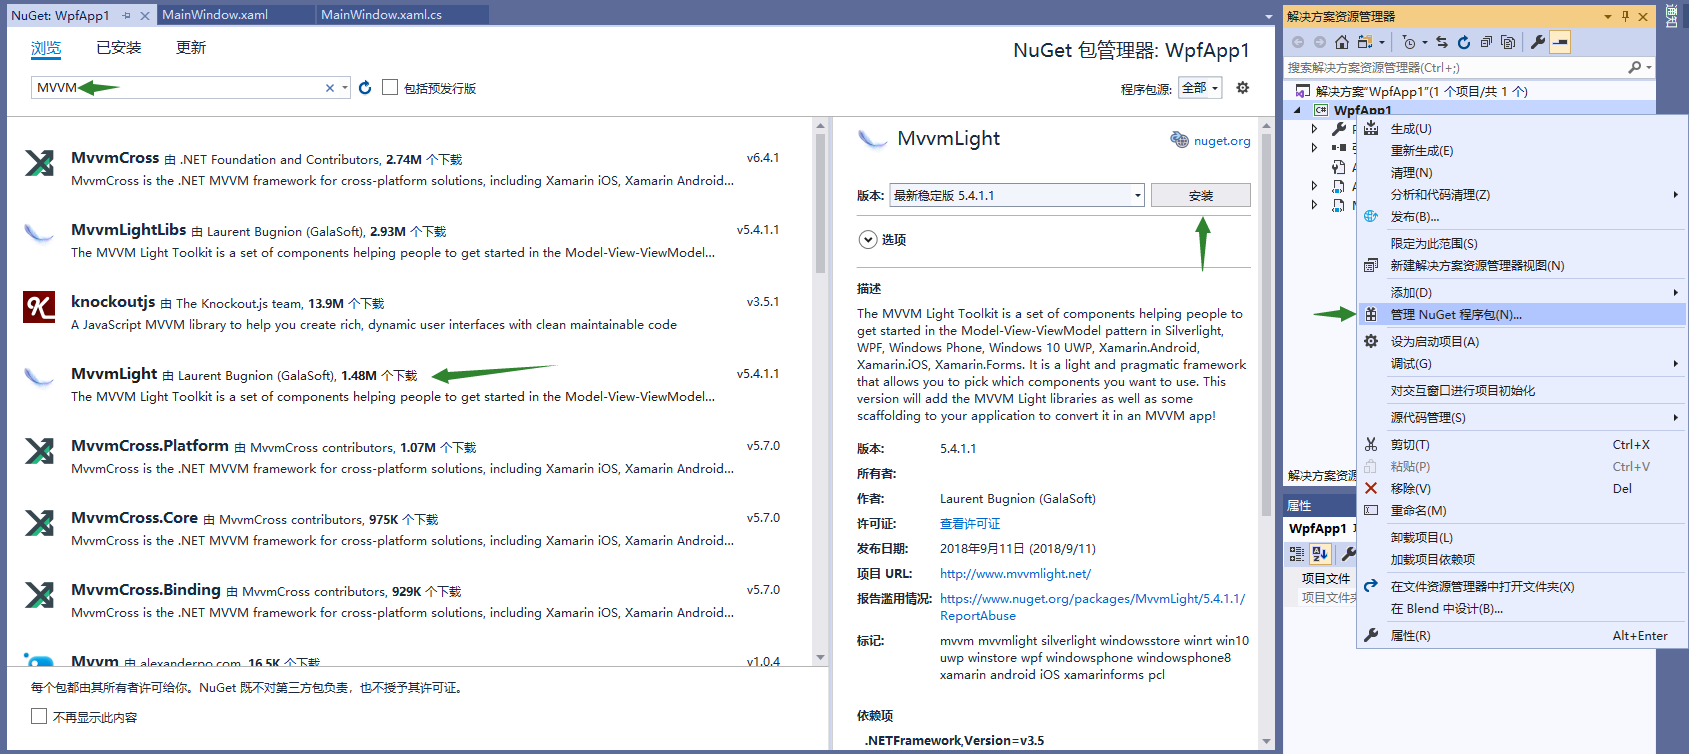Open the ReportAbuse nuget.org link
This screenshot has height=754, width=1689.
(x=1092, y=607)
